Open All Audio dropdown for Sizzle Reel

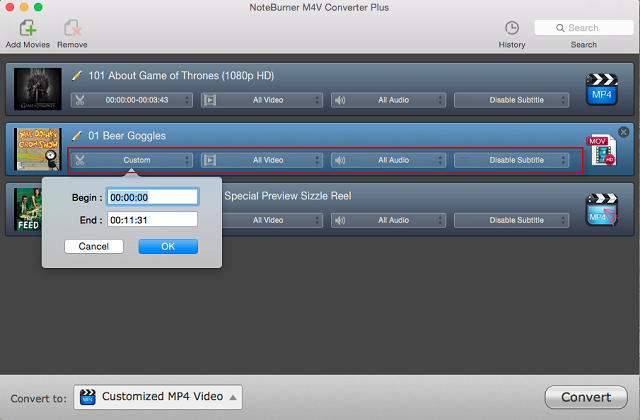tap(388, 220)
